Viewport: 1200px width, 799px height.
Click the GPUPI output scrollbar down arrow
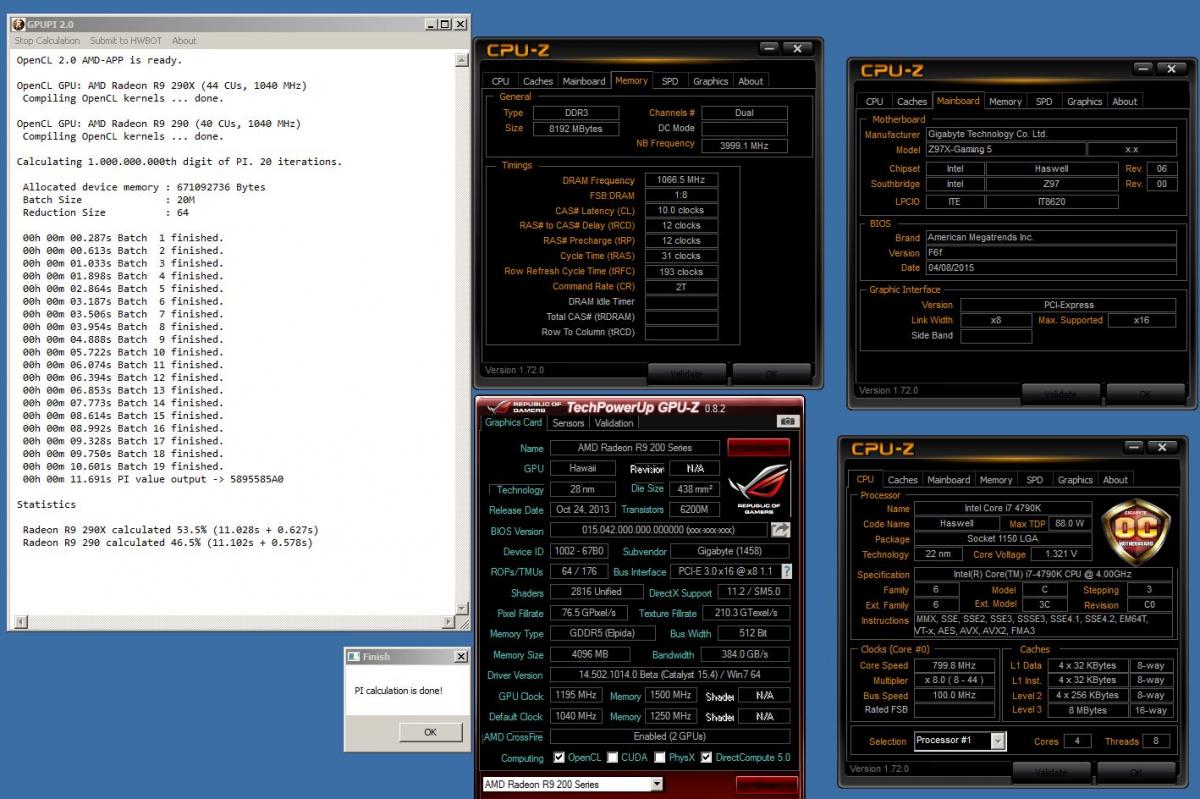[x=462, y=607]
